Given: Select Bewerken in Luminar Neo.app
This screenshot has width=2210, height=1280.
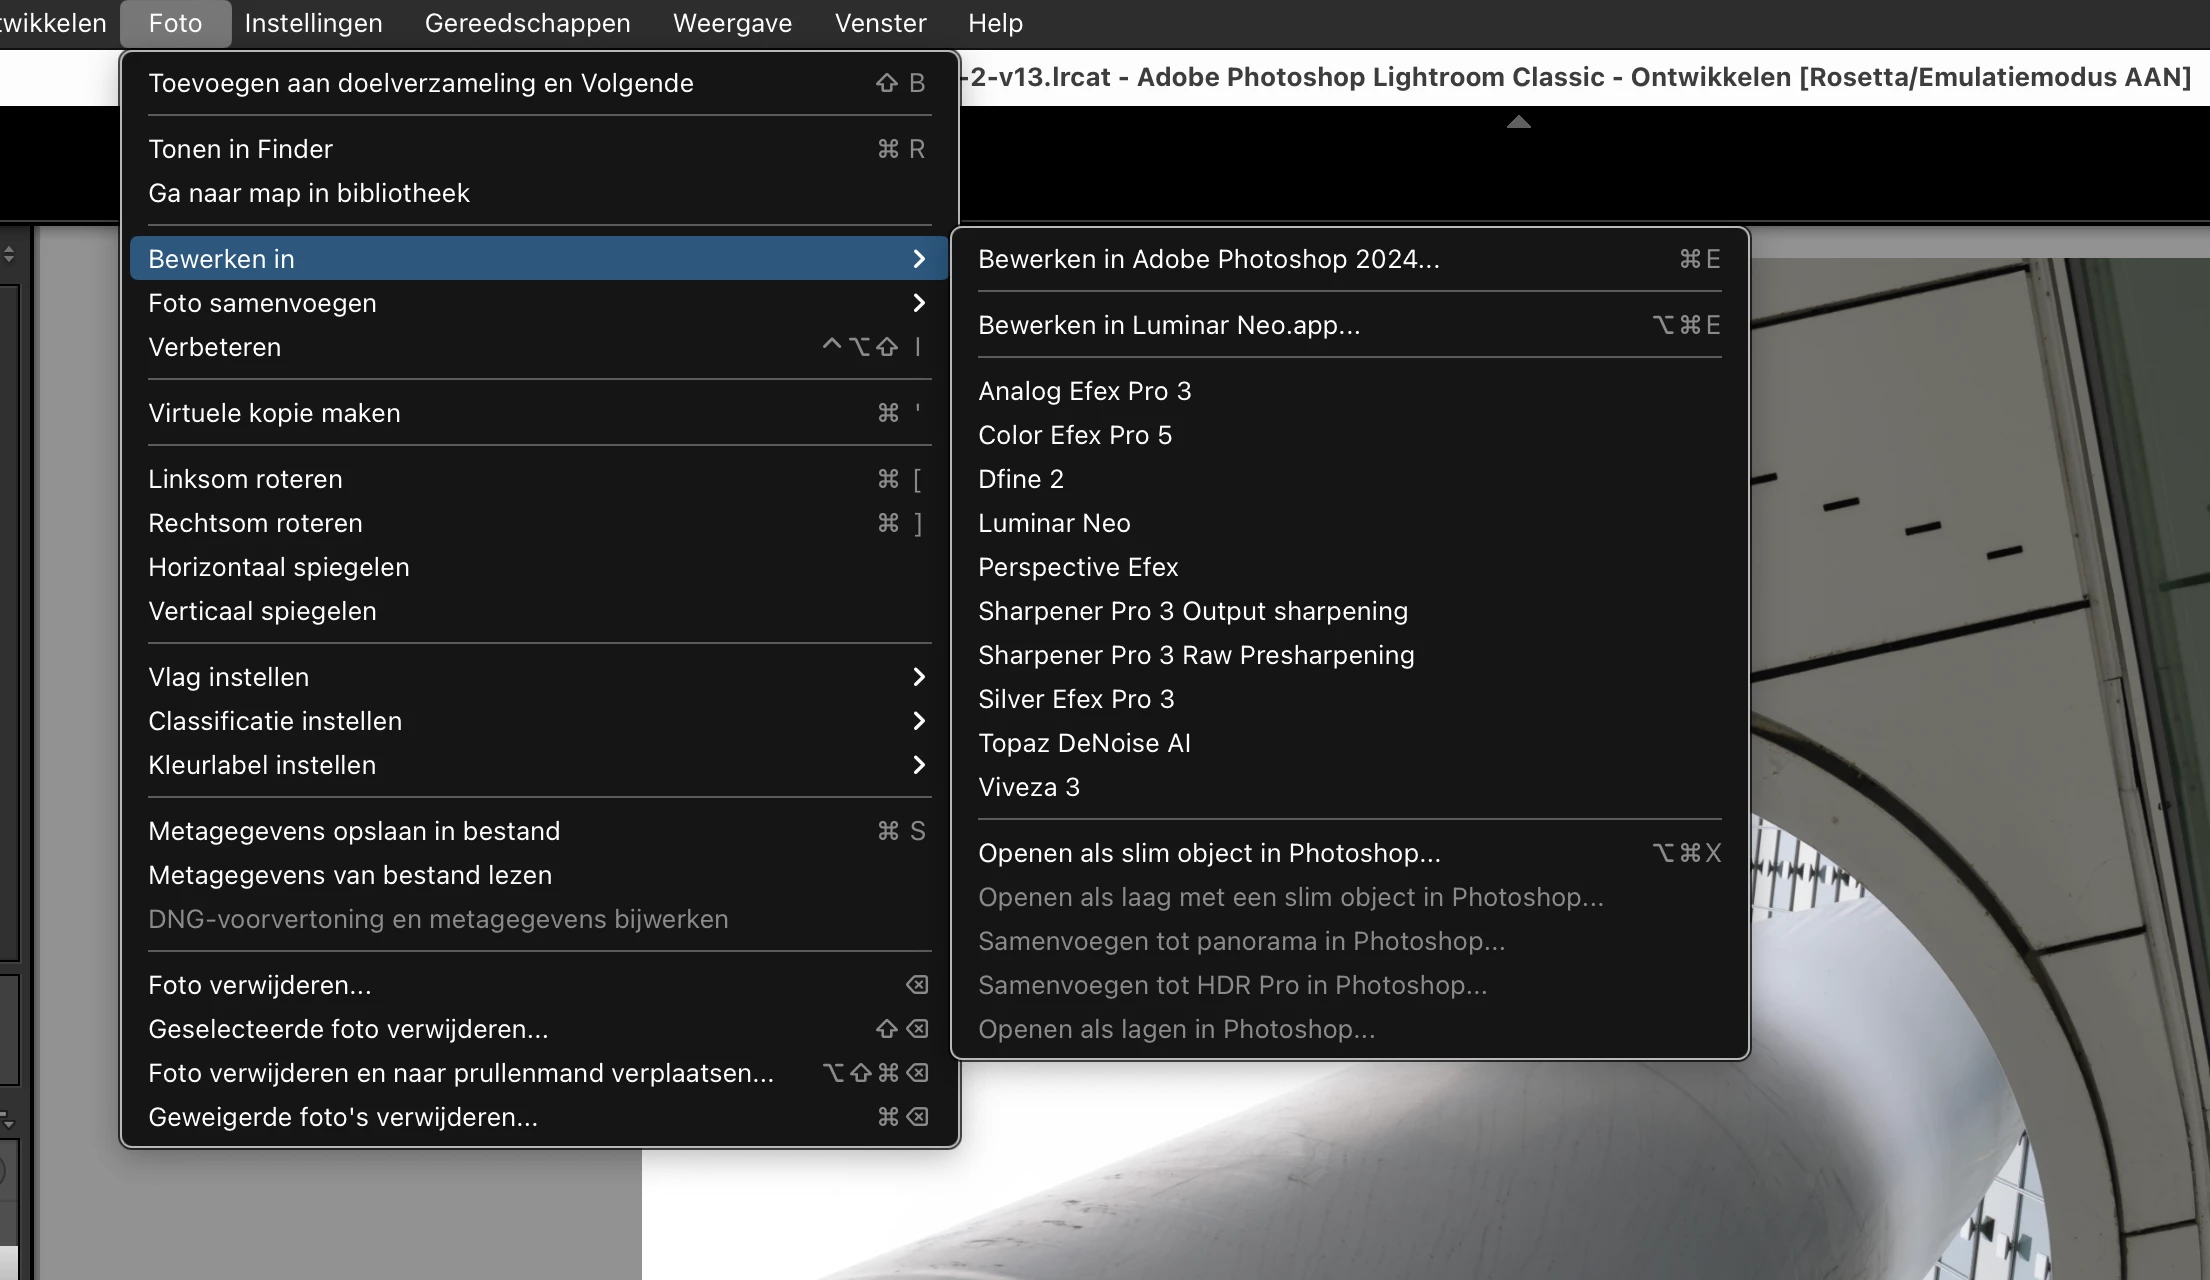Looking at the screenshot, I should [1168, 325].
